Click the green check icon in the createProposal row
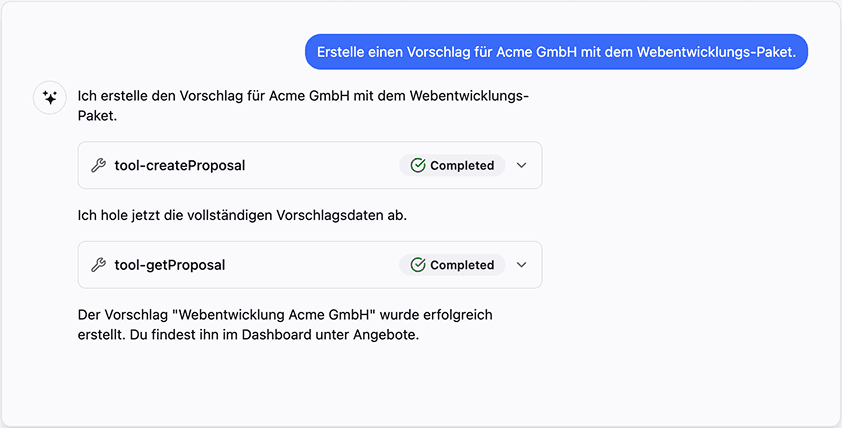842x428 pixels. [x=418, y=166]
